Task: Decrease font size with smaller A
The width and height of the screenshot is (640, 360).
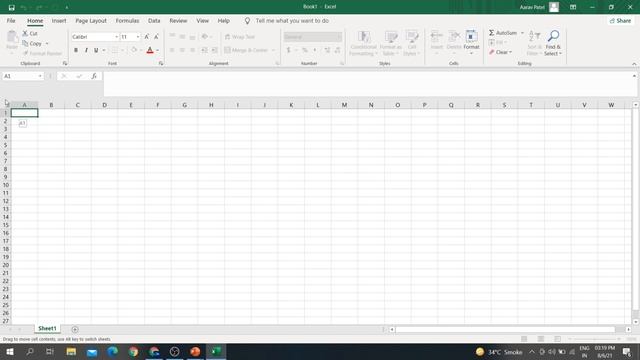Action: [x=156, y=37]
